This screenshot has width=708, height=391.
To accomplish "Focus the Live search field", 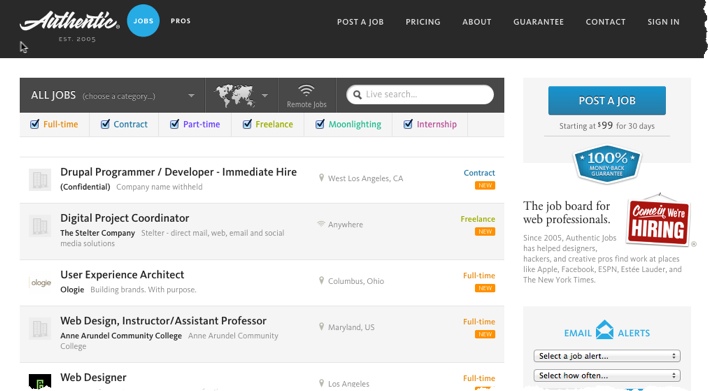I will point(420,94).
